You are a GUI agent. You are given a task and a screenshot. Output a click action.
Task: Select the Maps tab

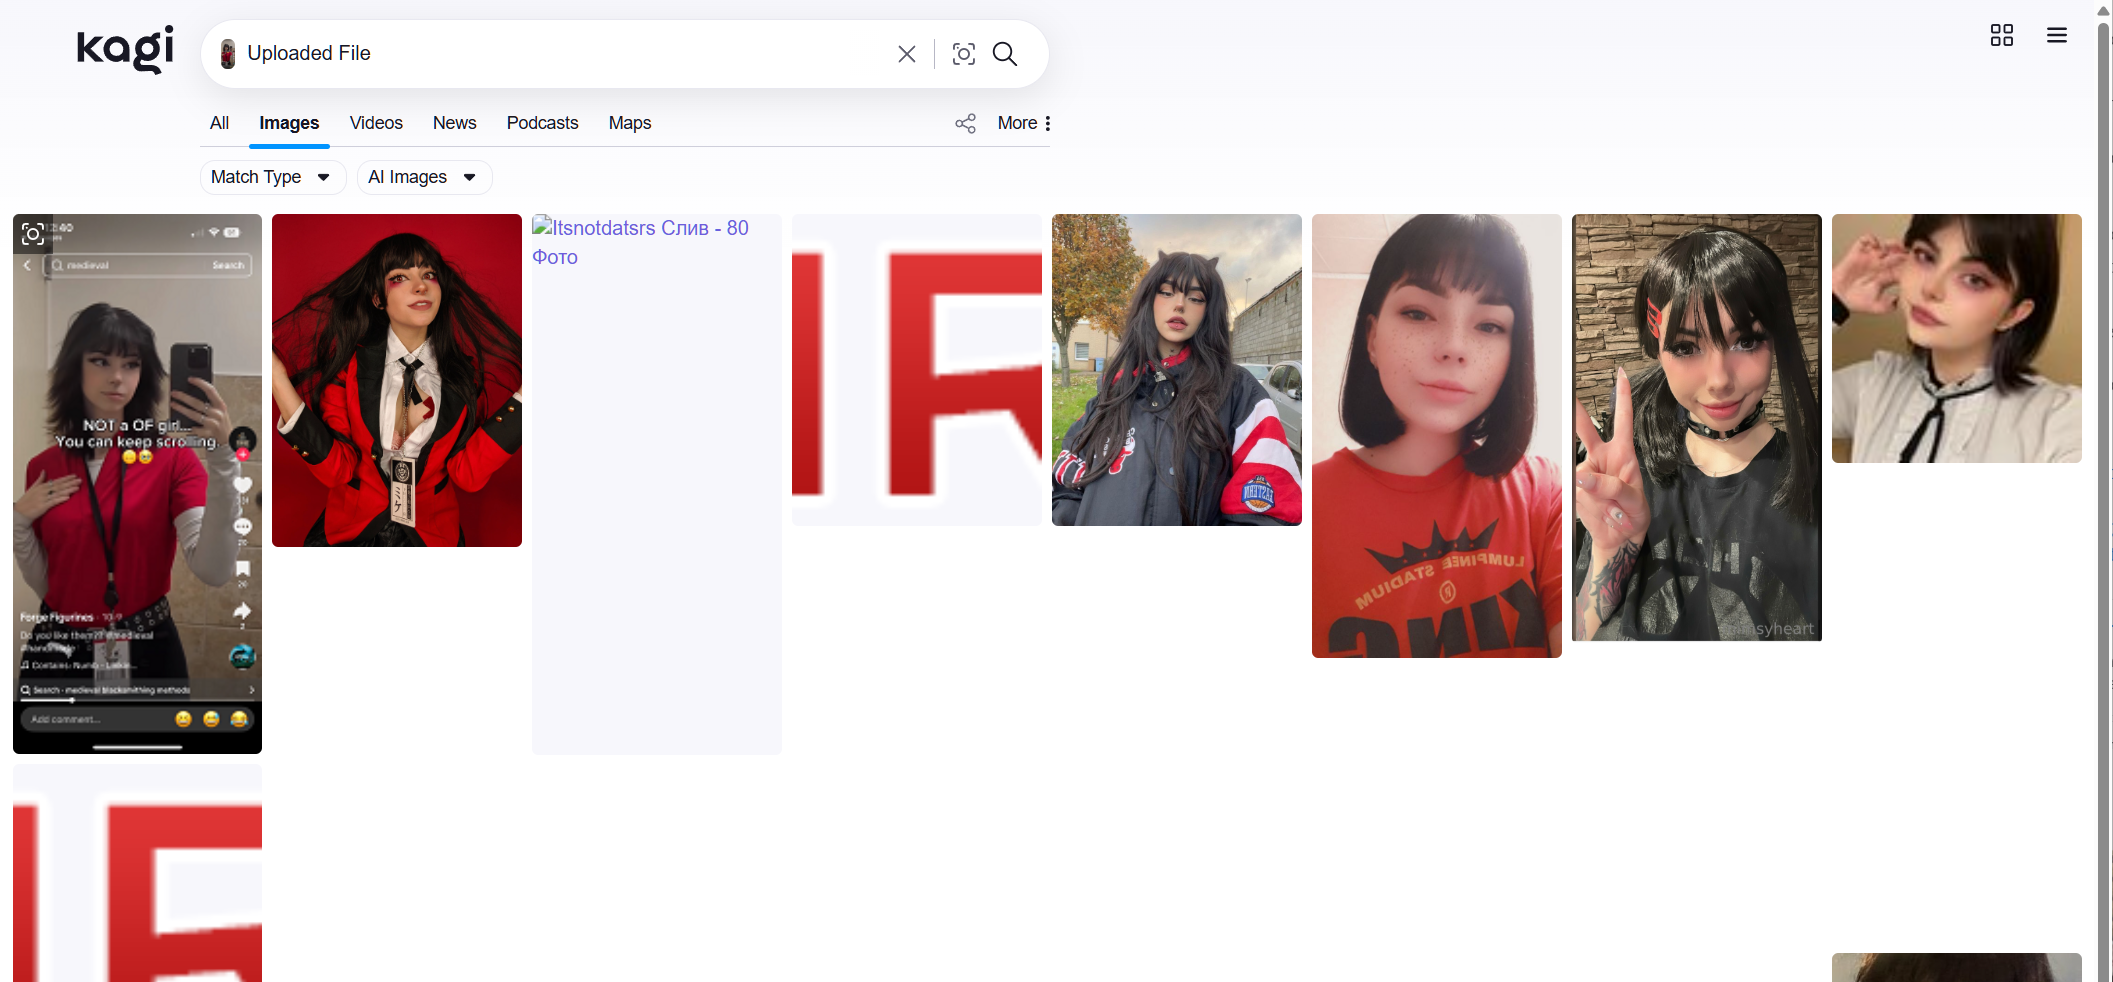(629, 123)
